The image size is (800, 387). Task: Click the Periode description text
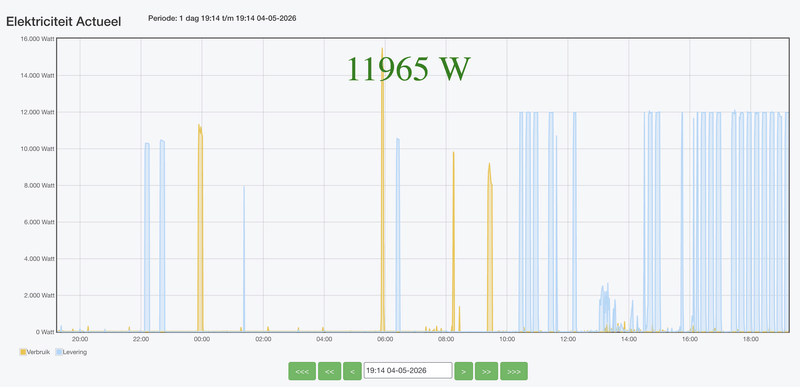tap(222, 18)
